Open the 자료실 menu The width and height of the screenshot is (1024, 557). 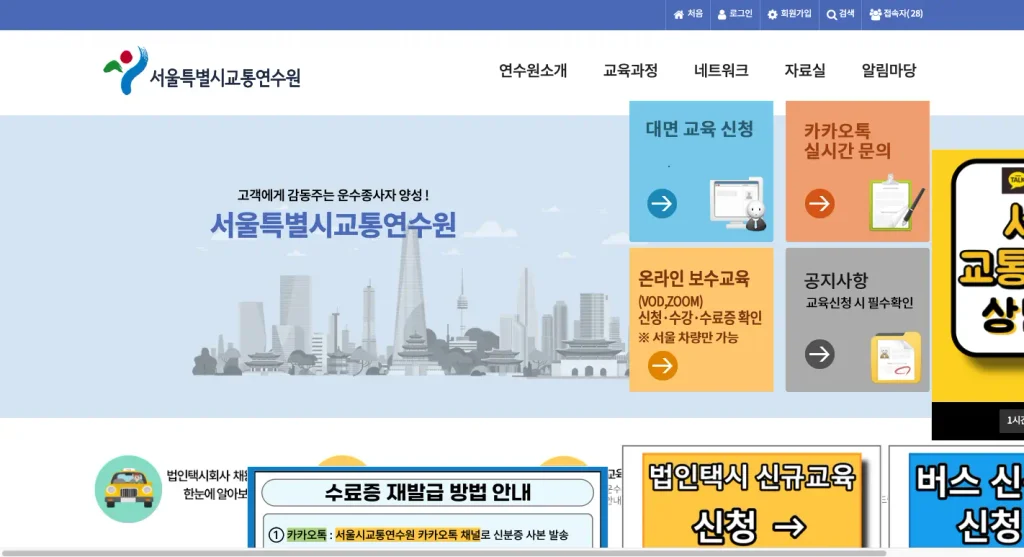click(x=805, y=70)
